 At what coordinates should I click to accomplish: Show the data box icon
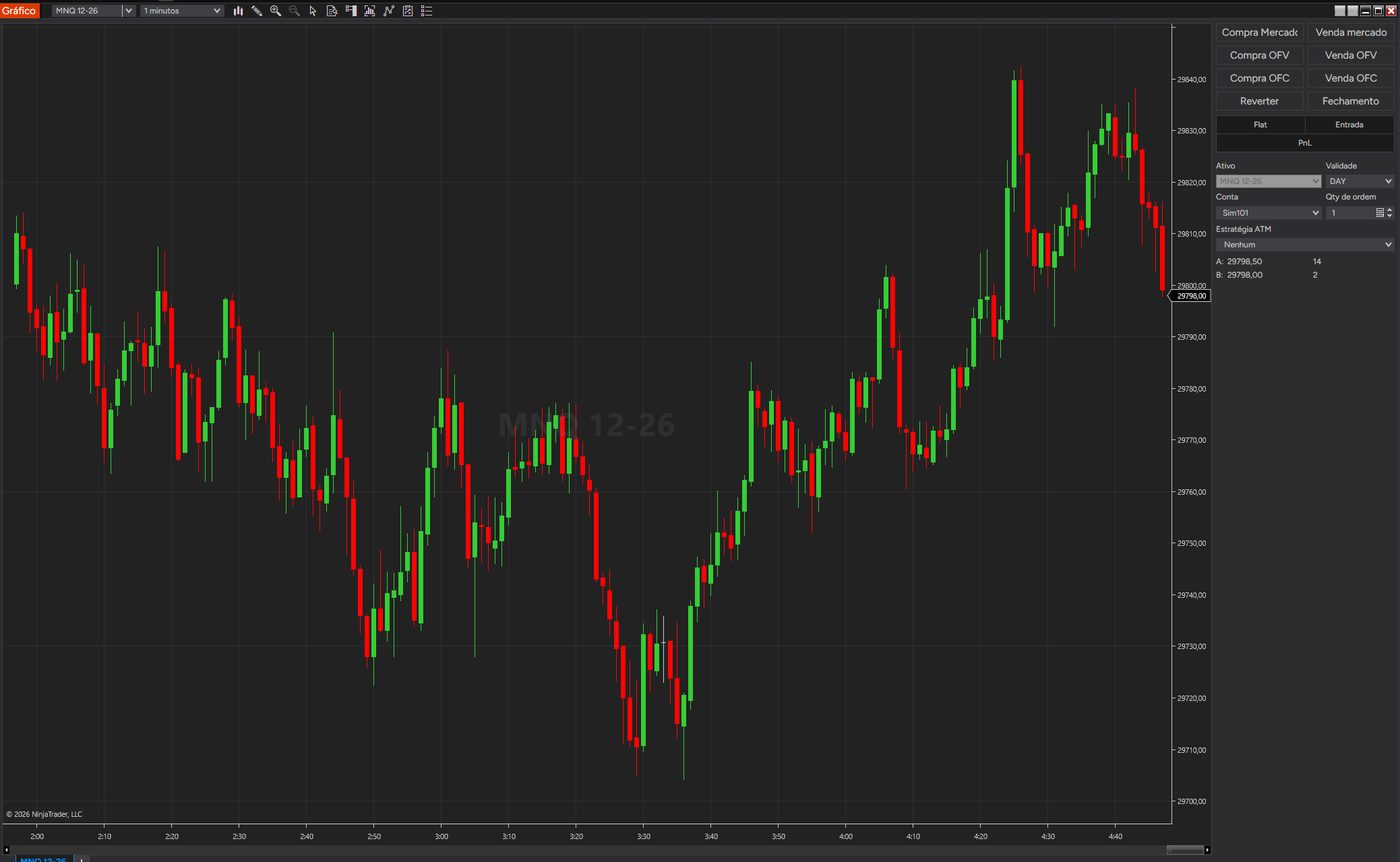click(332, 11)
